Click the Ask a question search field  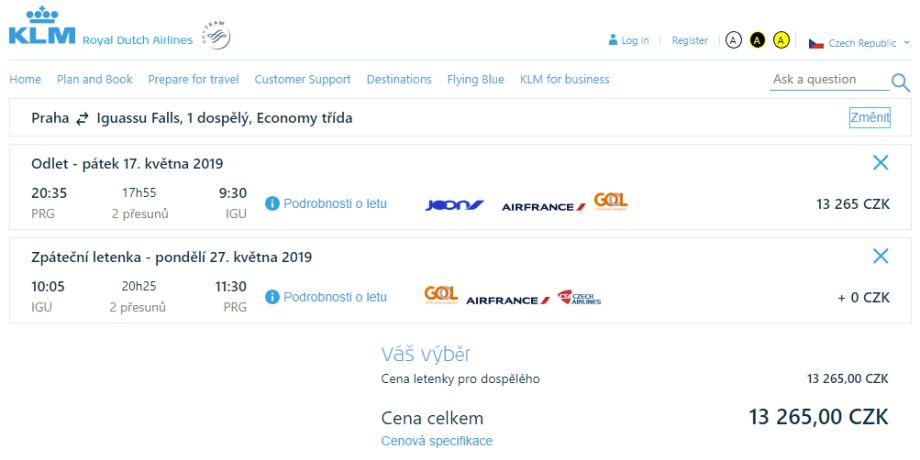pos(826,79)
